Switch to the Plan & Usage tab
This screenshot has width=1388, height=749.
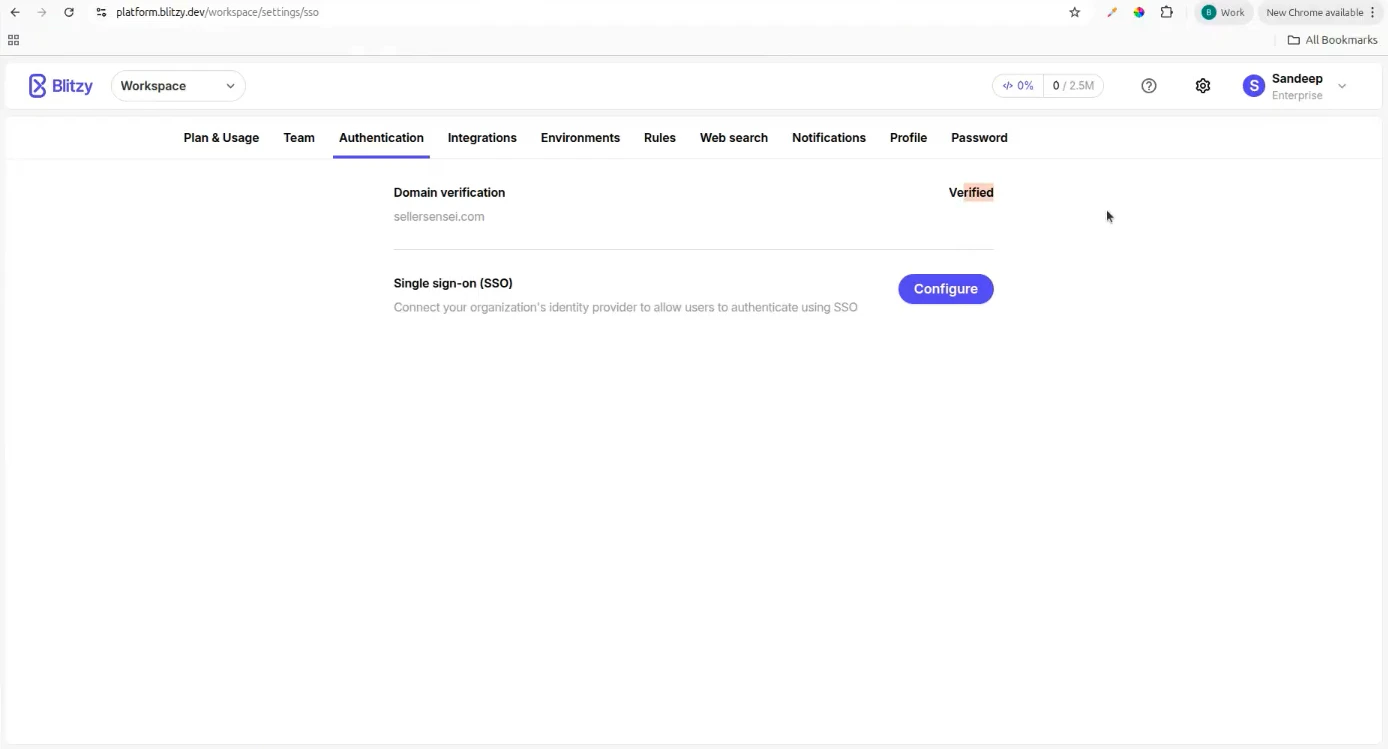221,138
